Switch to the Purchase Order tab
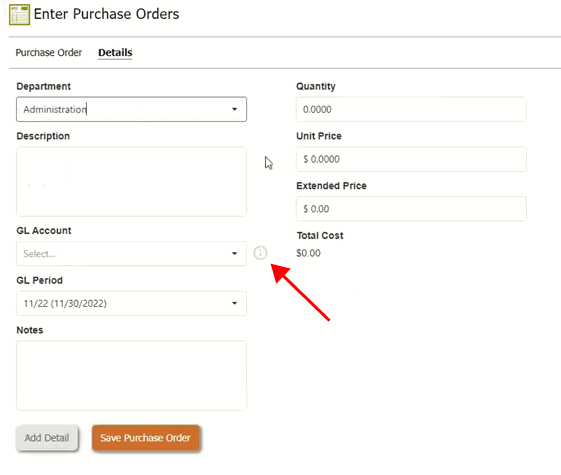The height and width of the screenshot is (475, 561). click(x=49, y=53)
